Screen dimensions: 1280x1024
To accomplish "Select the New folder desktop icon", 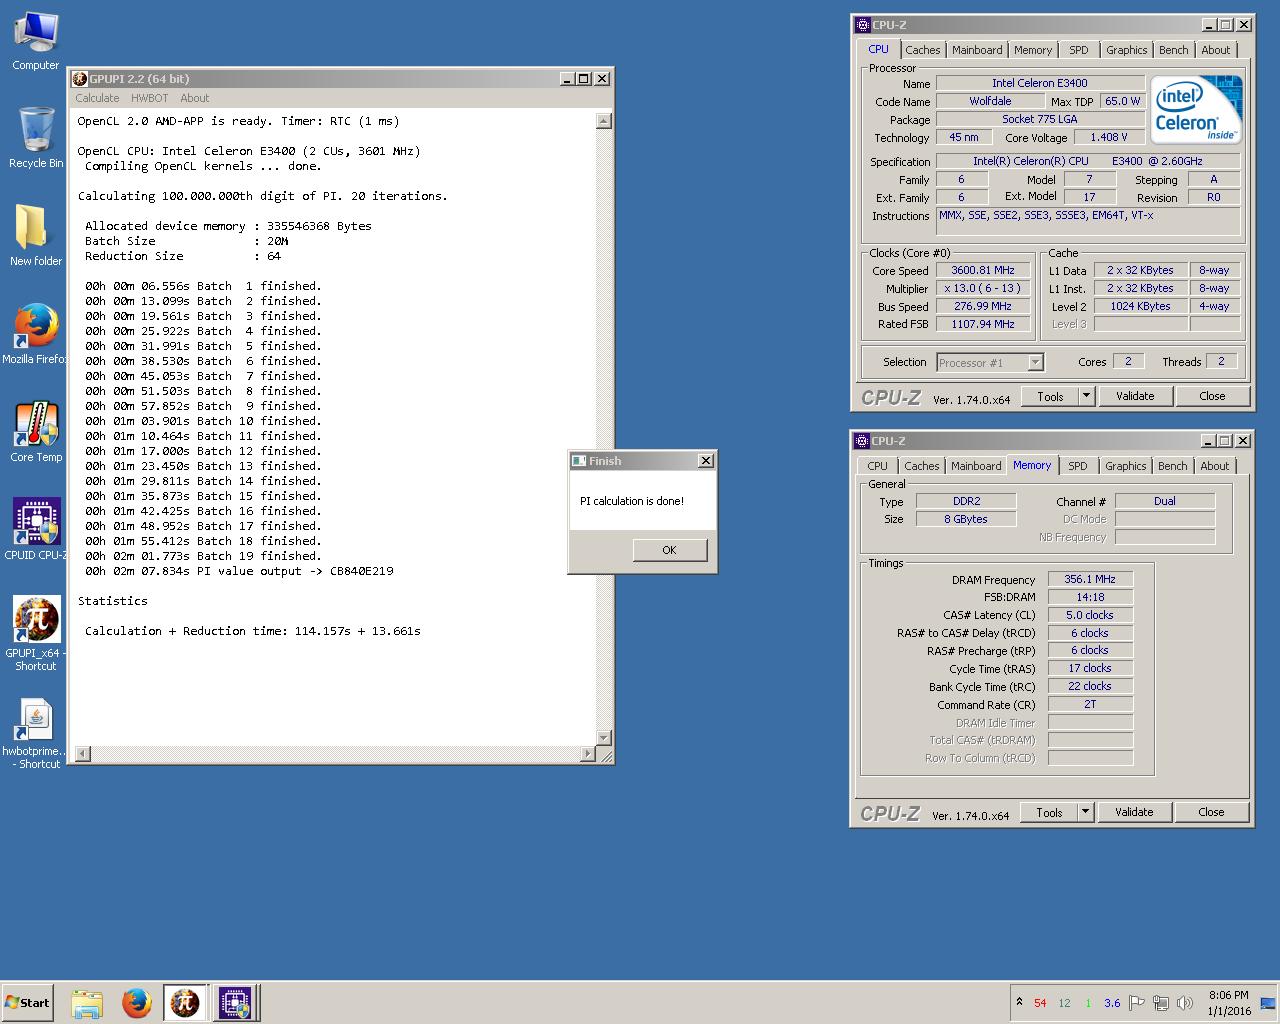I will pos(36,235).
